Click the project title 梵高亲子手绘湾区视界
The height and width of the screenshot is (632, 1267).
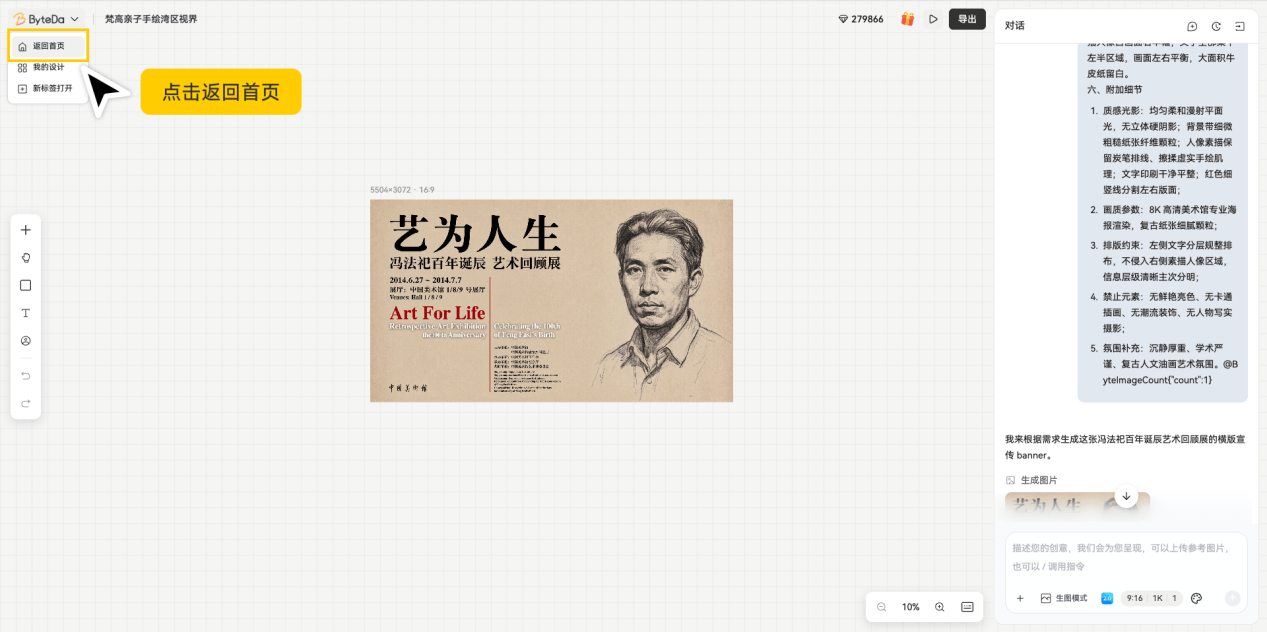coord(151,19)
